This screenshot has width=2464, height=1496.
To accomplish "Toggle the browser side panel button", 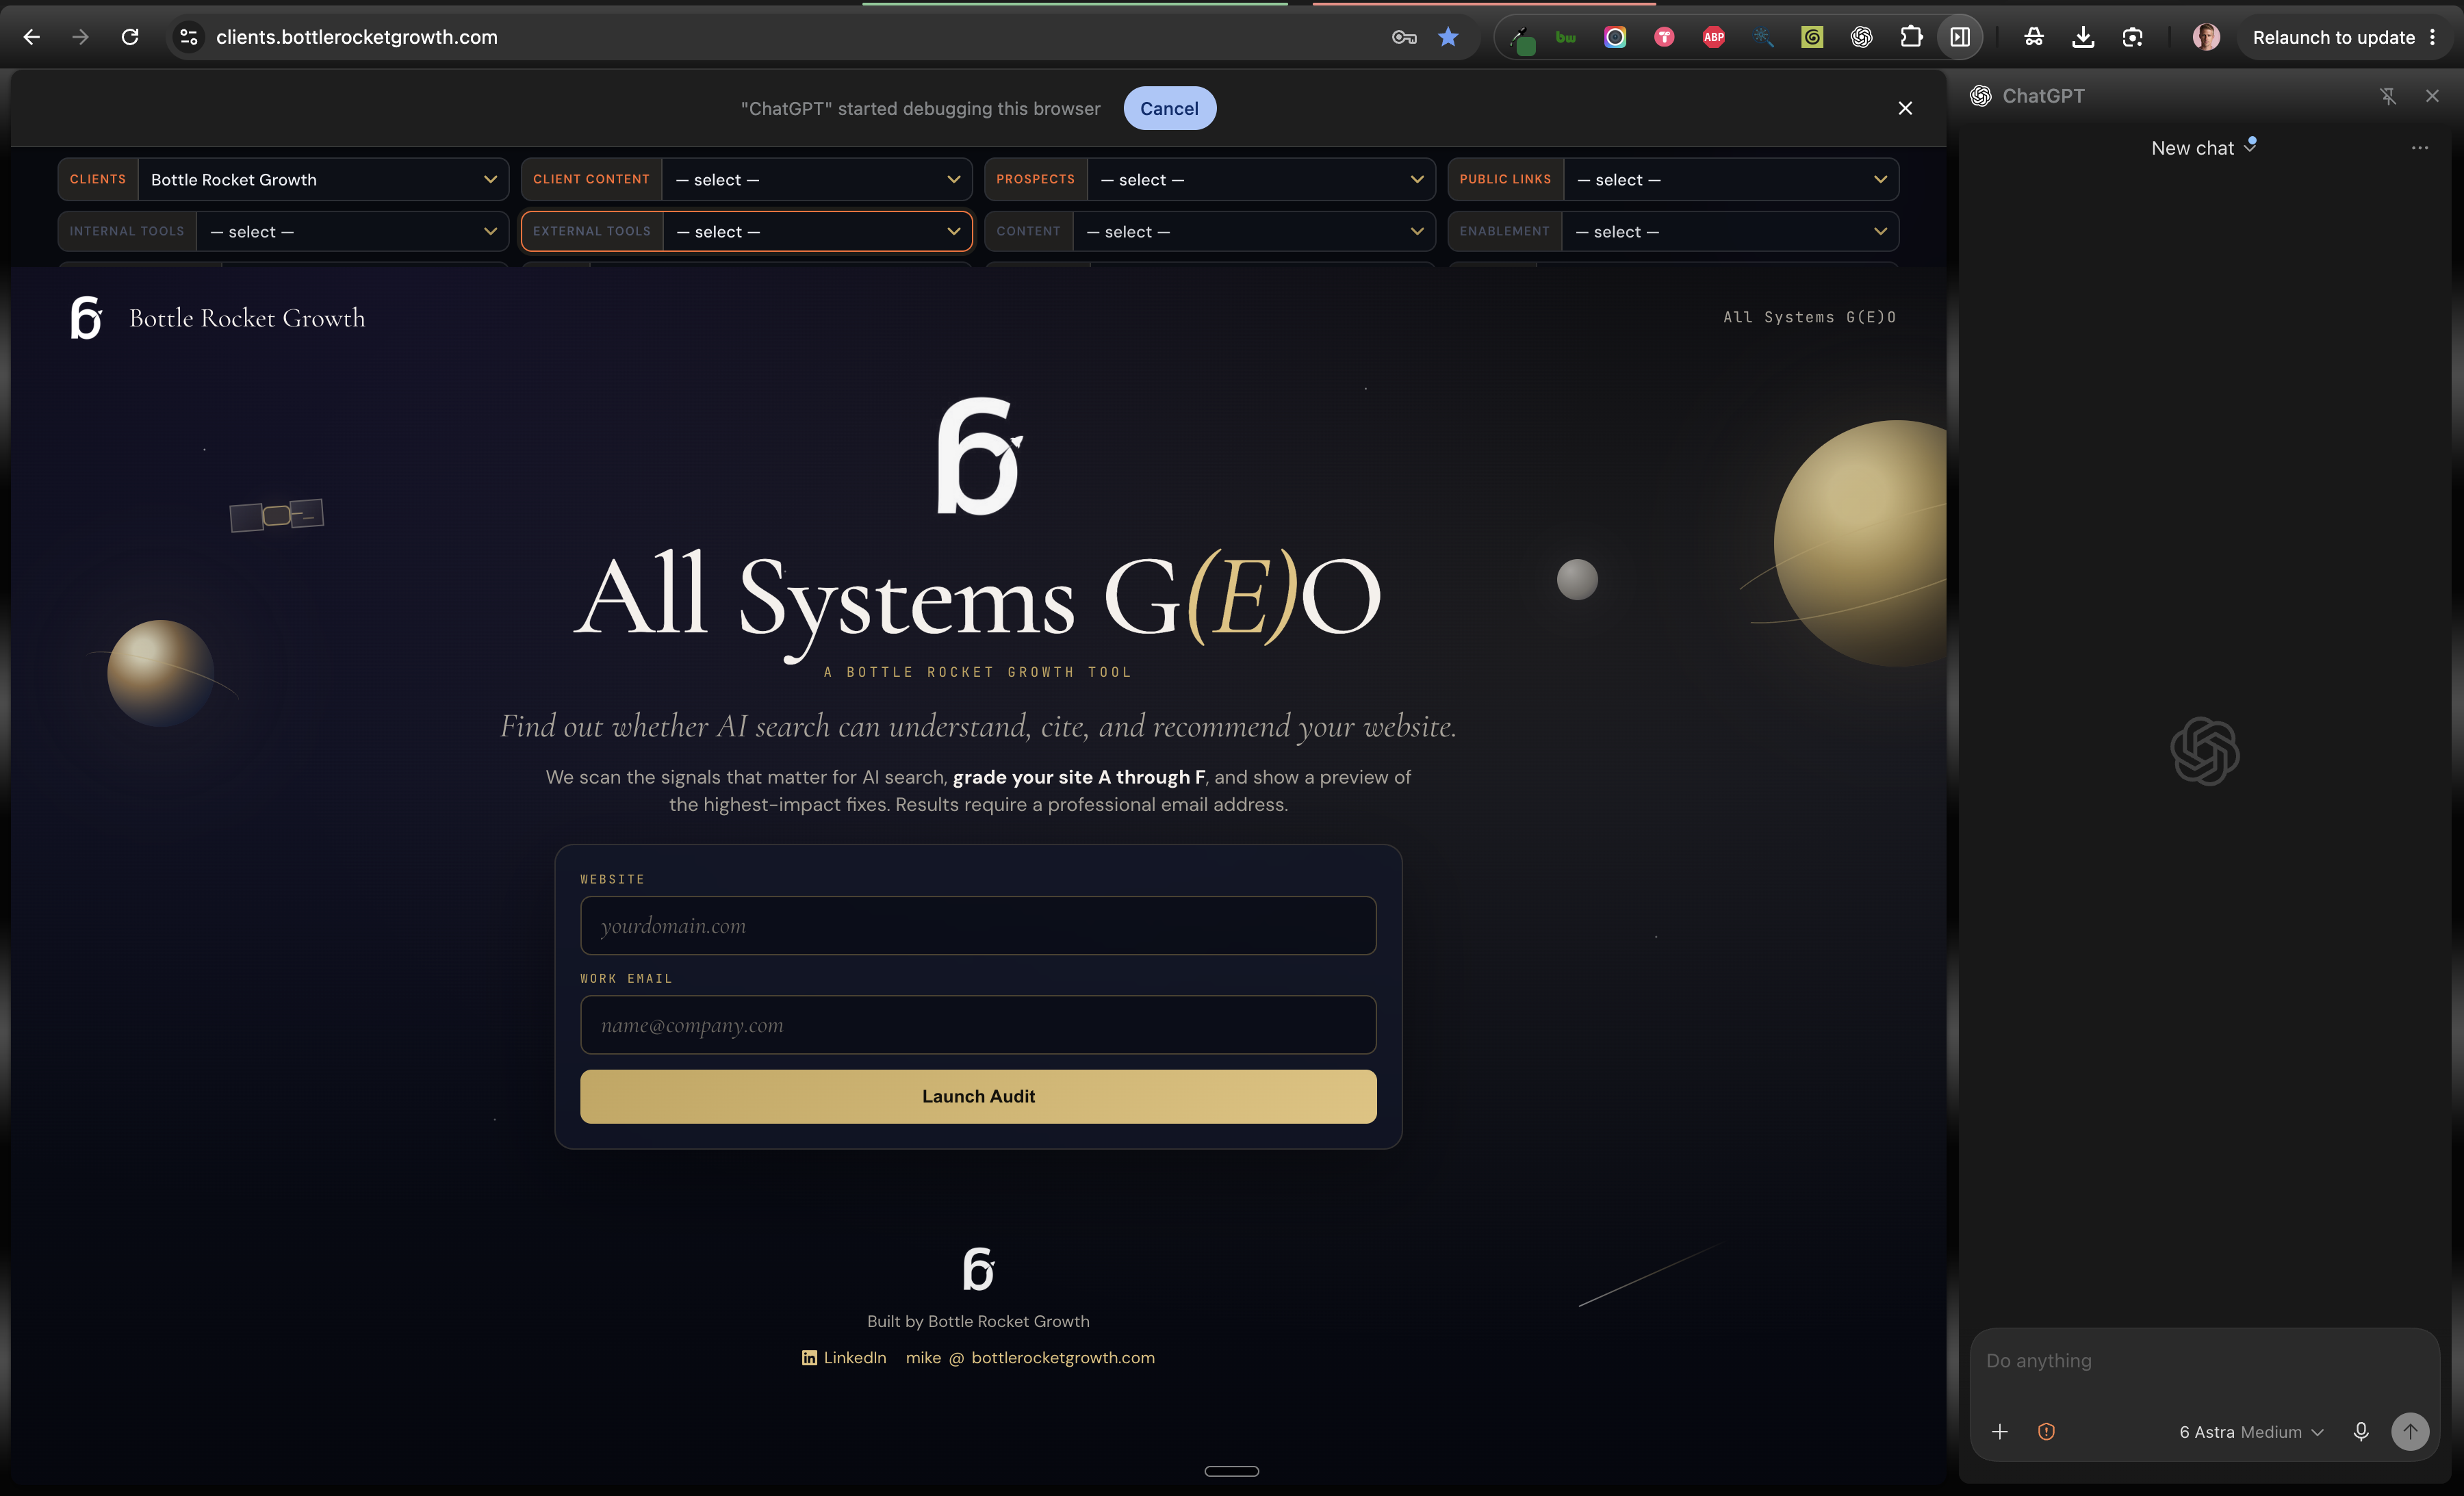I will pos(1960,37).
